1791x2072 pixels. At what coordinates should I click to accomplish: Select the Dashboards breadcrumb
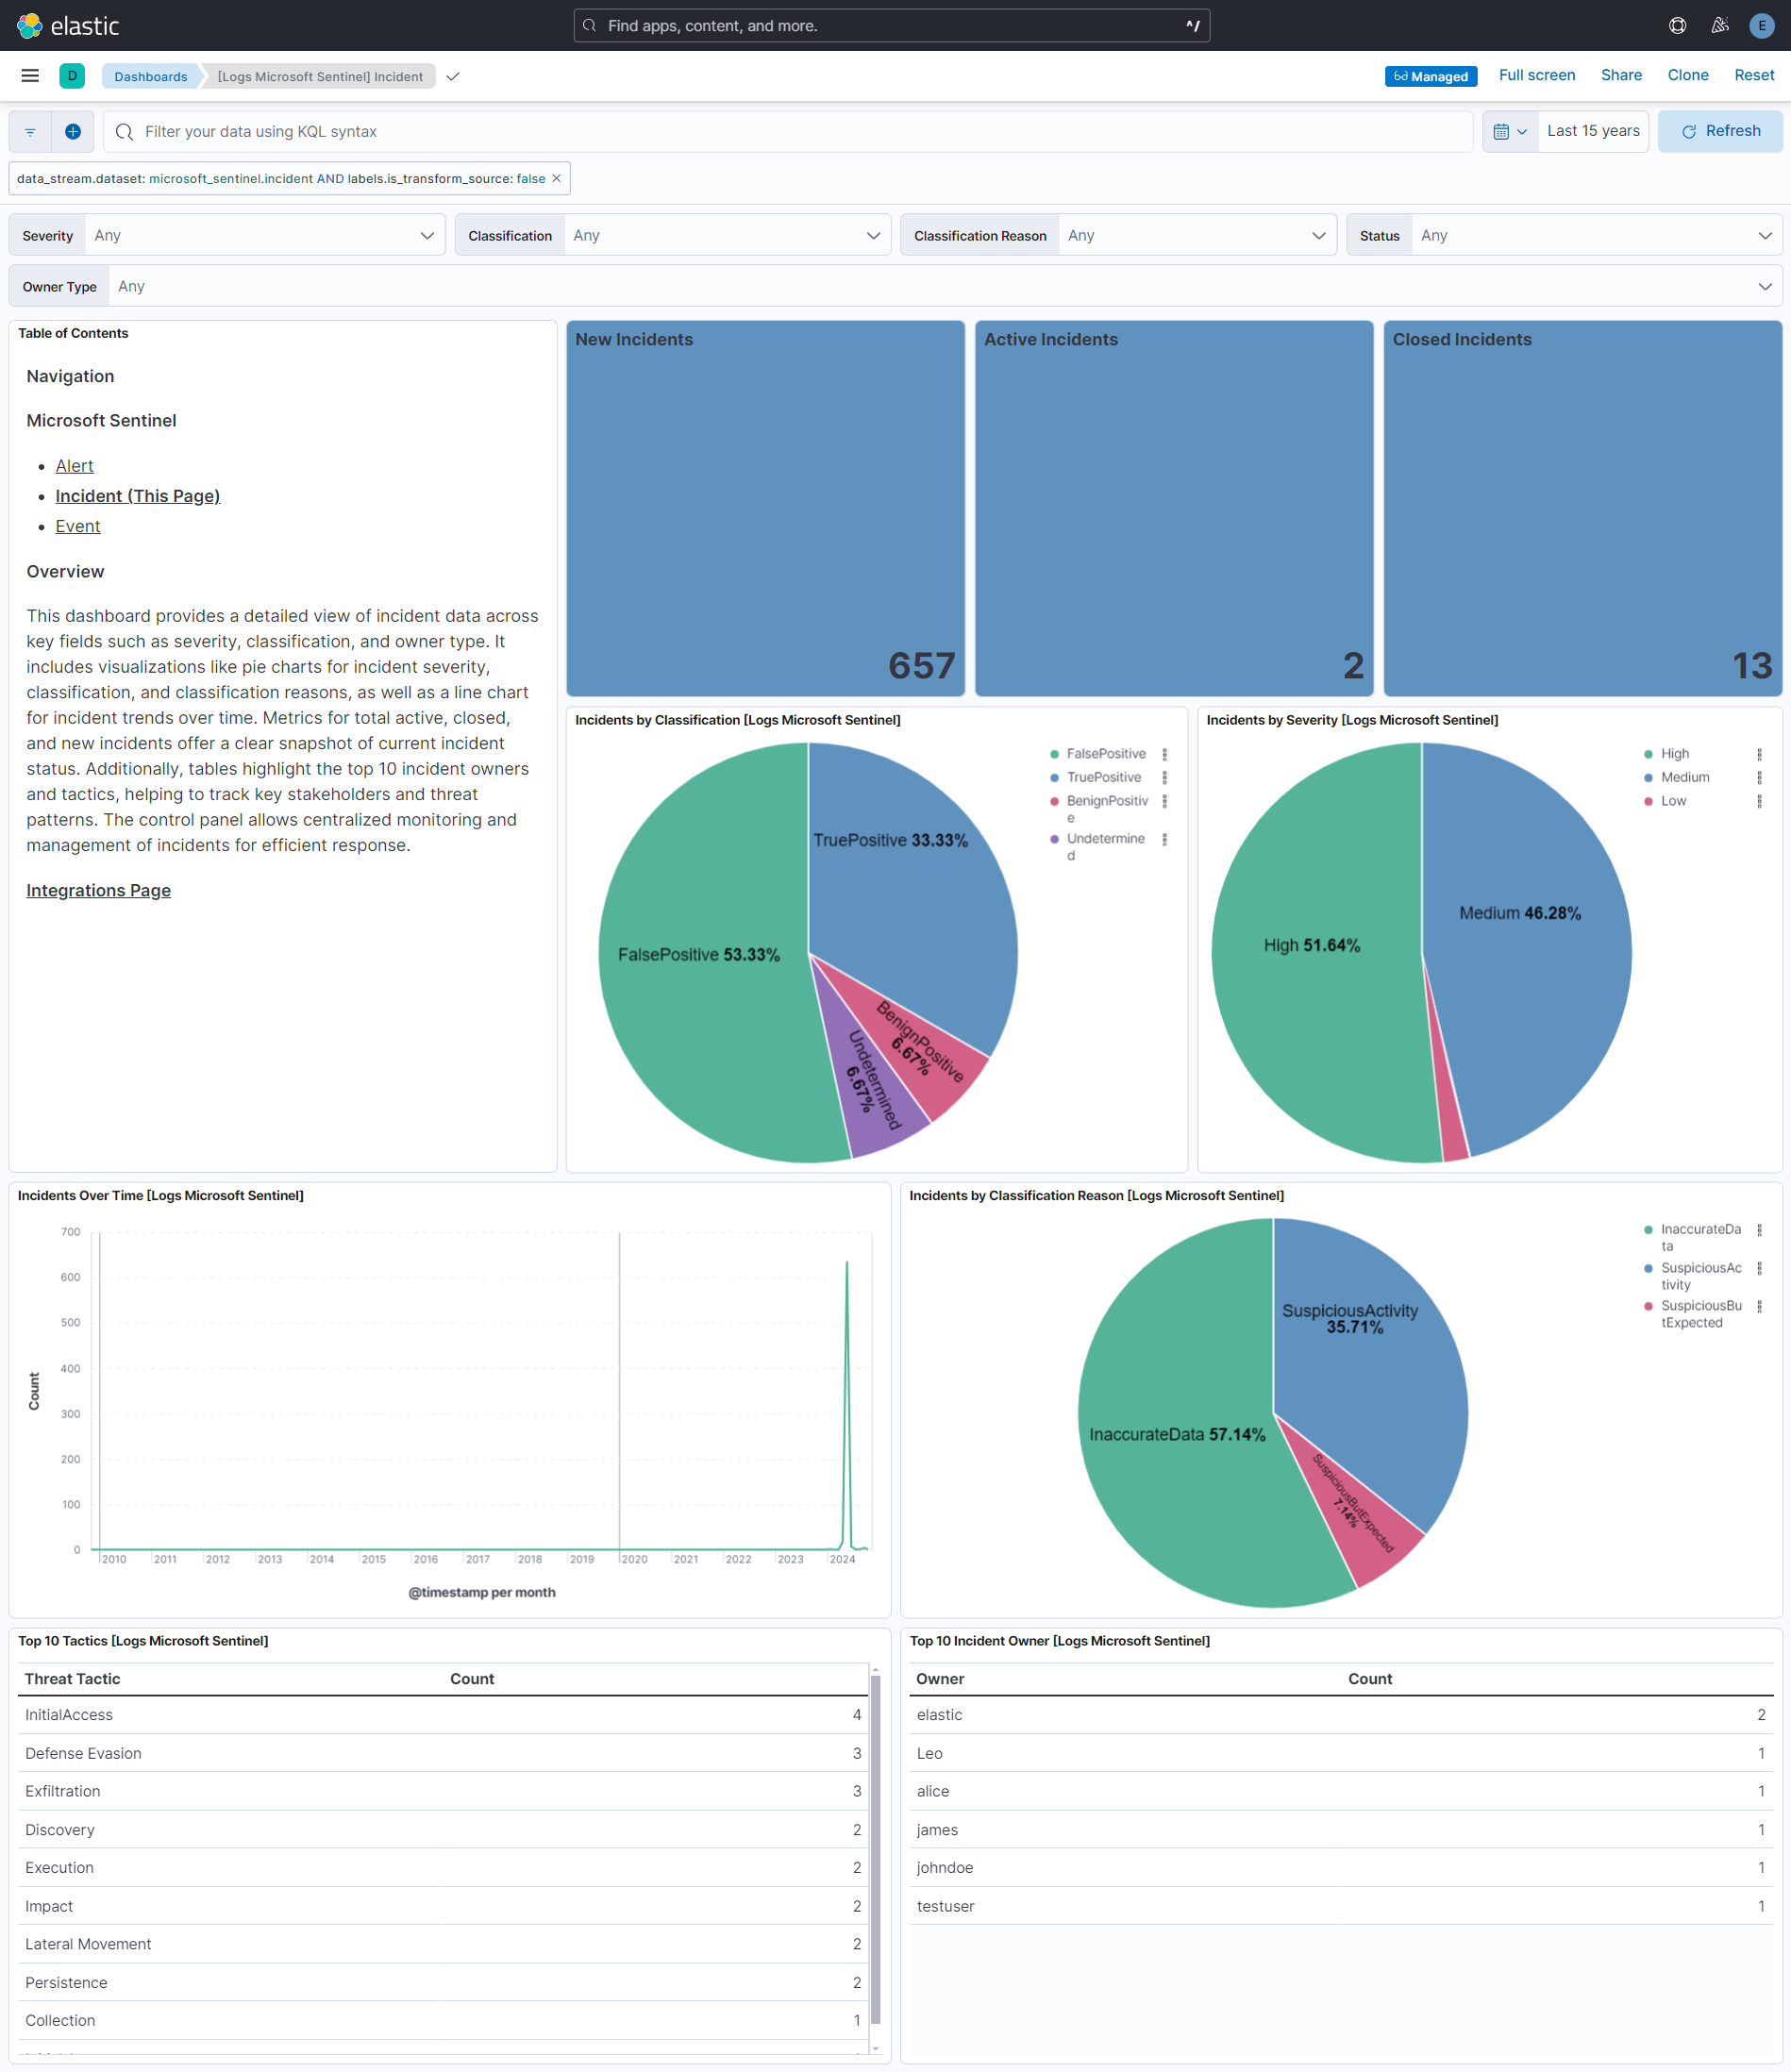point(150,76)
